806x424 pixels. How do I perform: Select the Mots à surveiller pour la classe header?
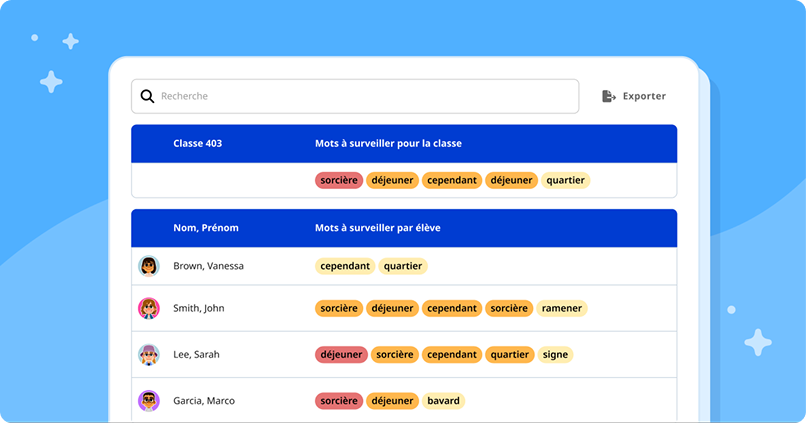388,143
